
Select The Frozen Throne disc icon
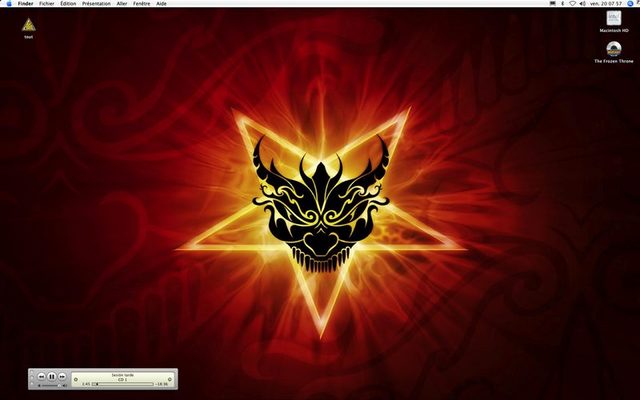(613, 49)
